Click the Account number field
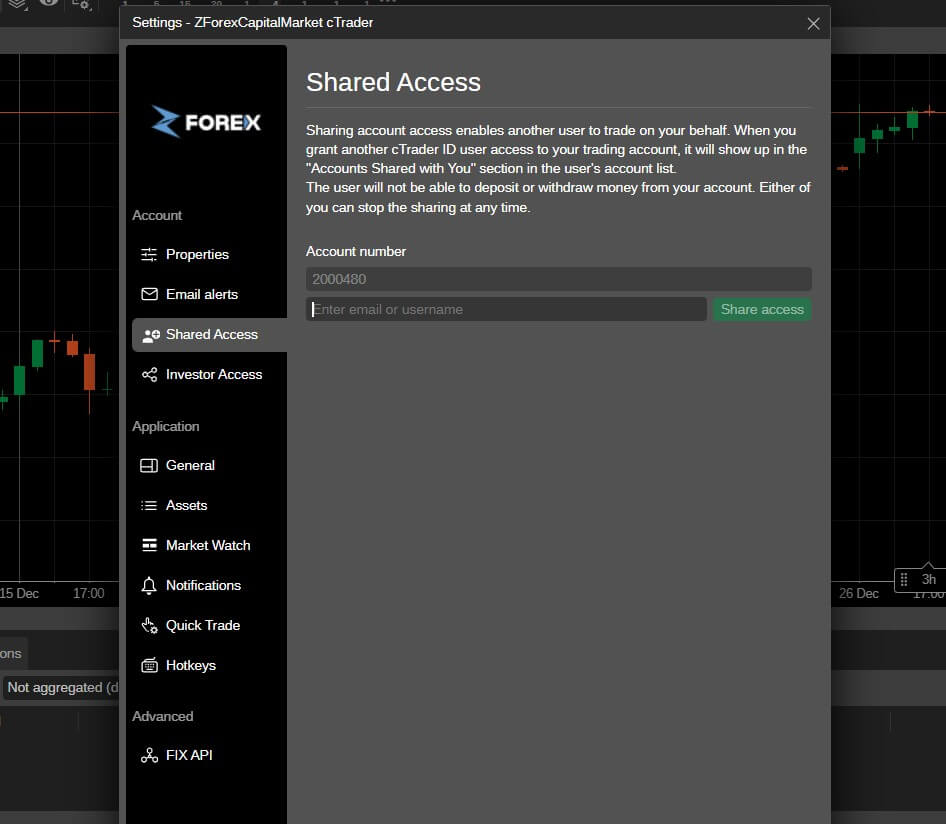This screenshot has width=946, height=824. [558, 280]
